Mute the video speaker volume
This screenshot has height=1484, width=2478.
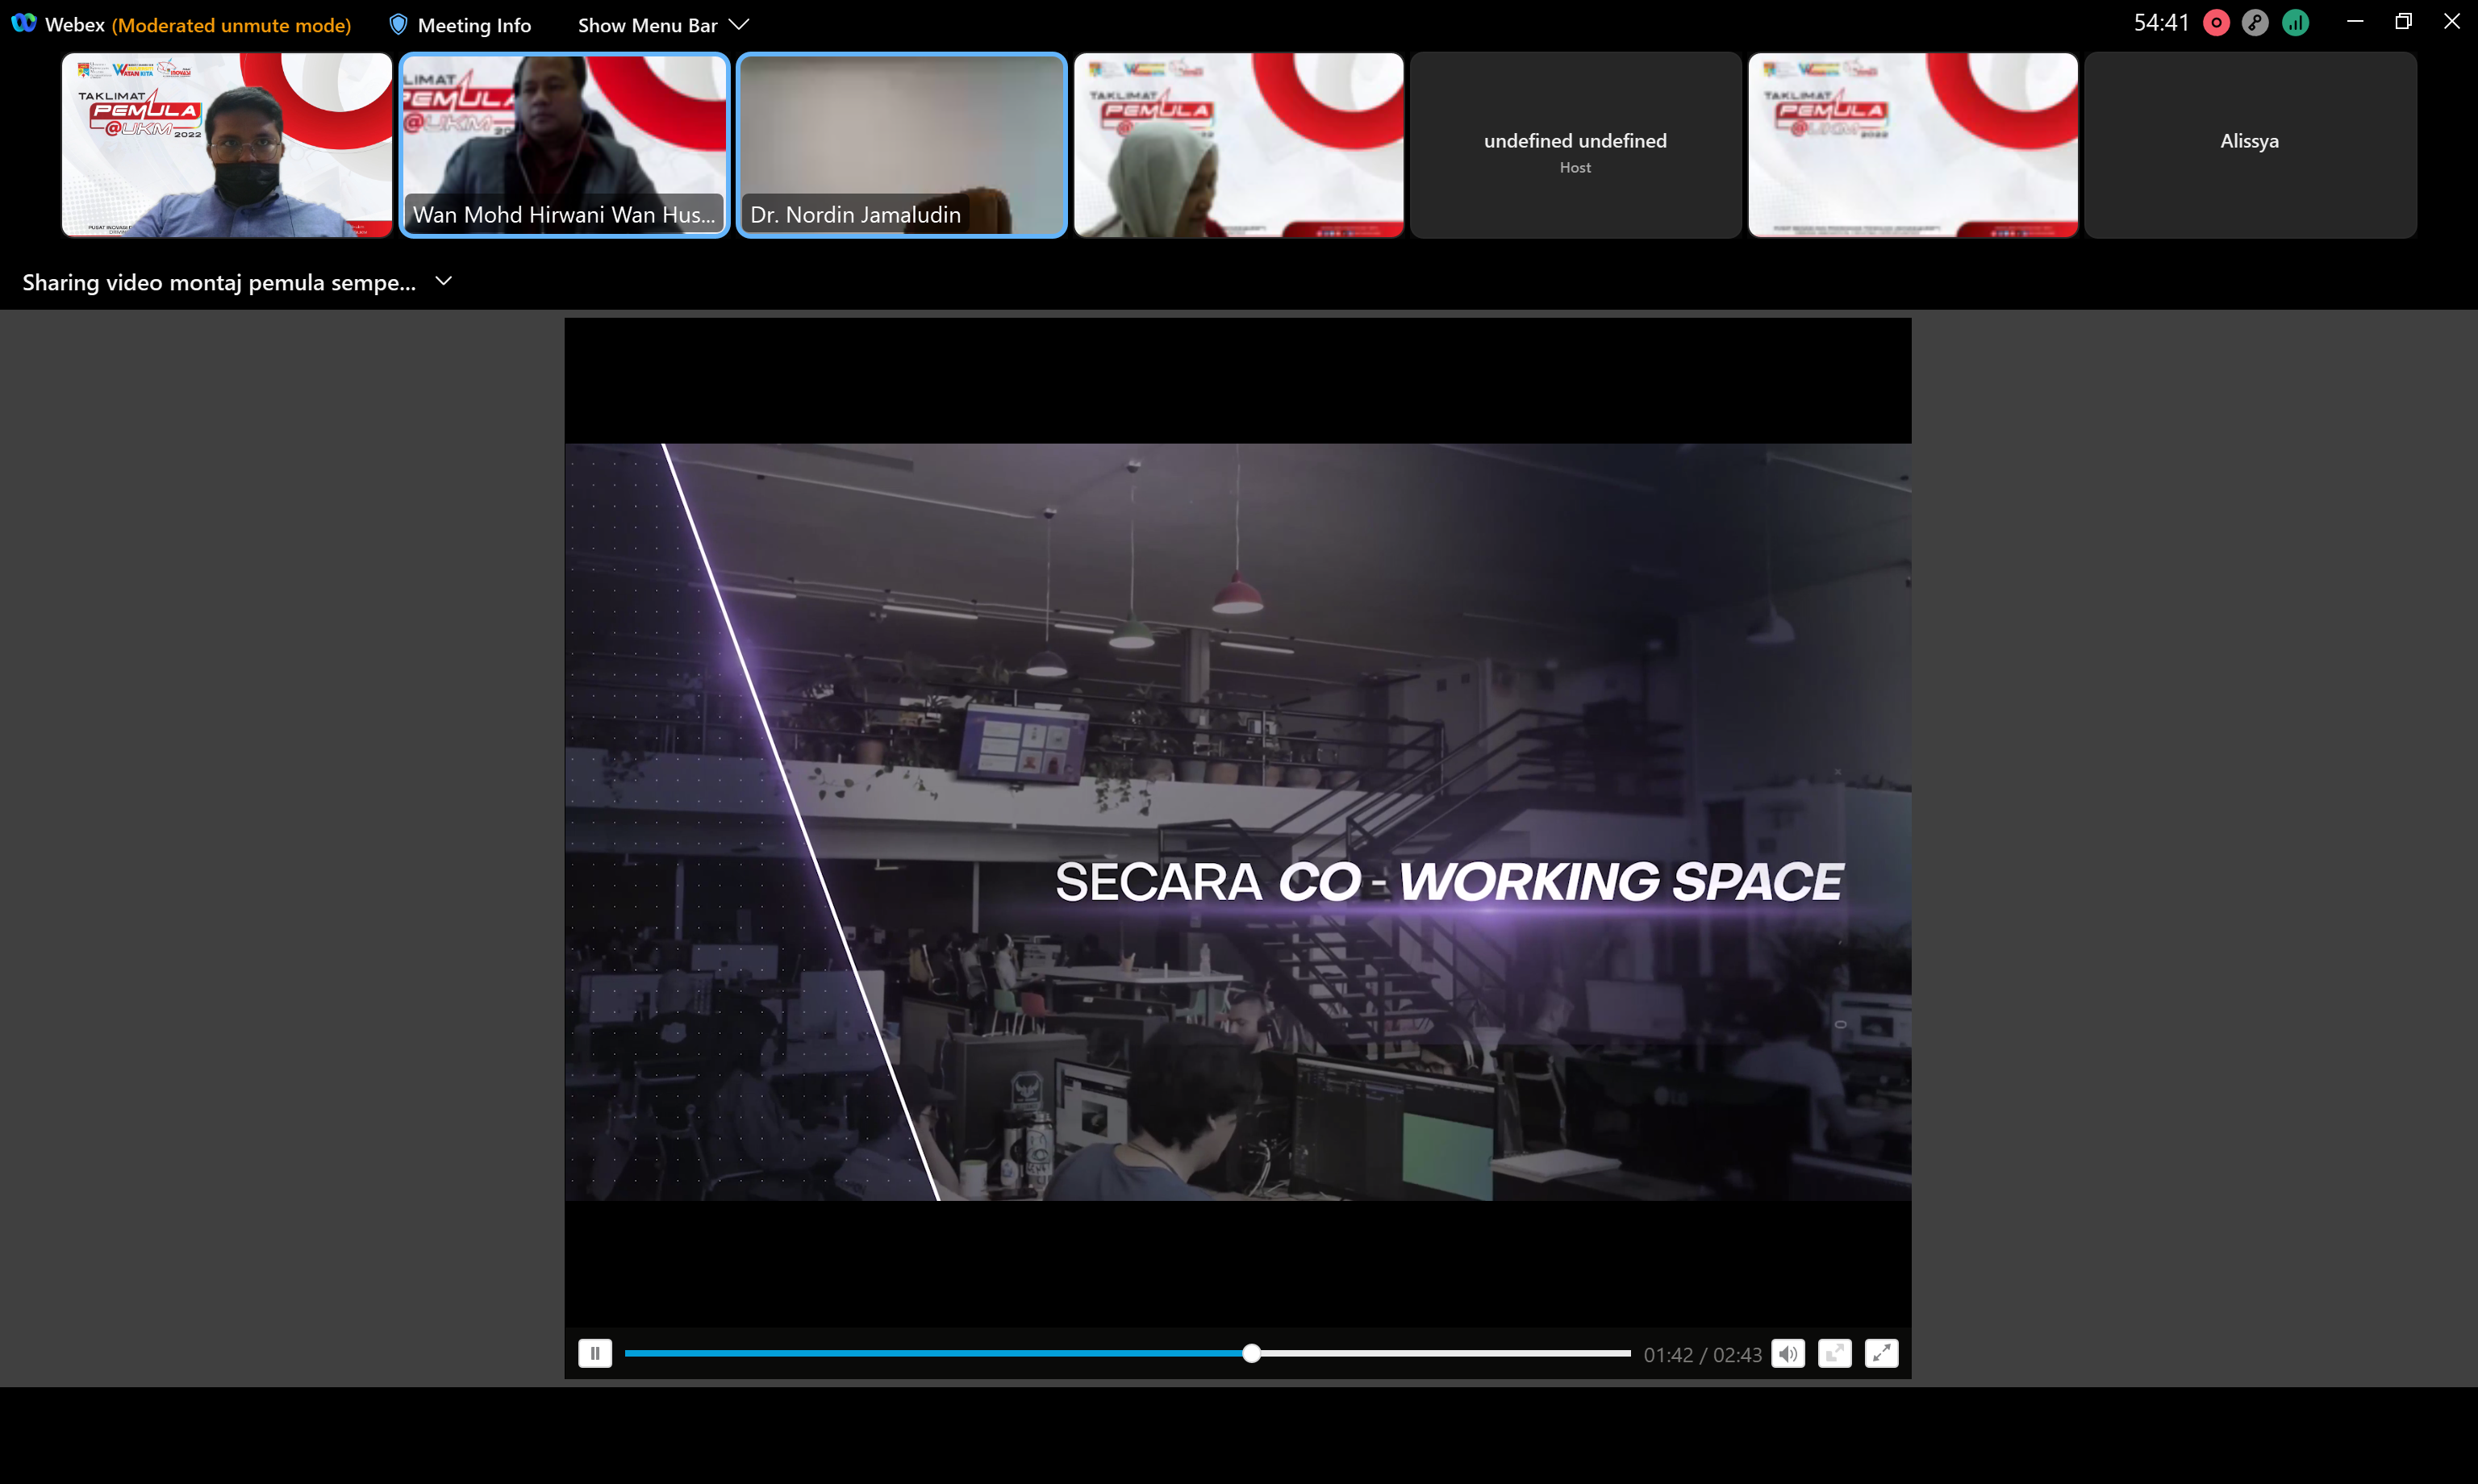coord(1788,1353)
